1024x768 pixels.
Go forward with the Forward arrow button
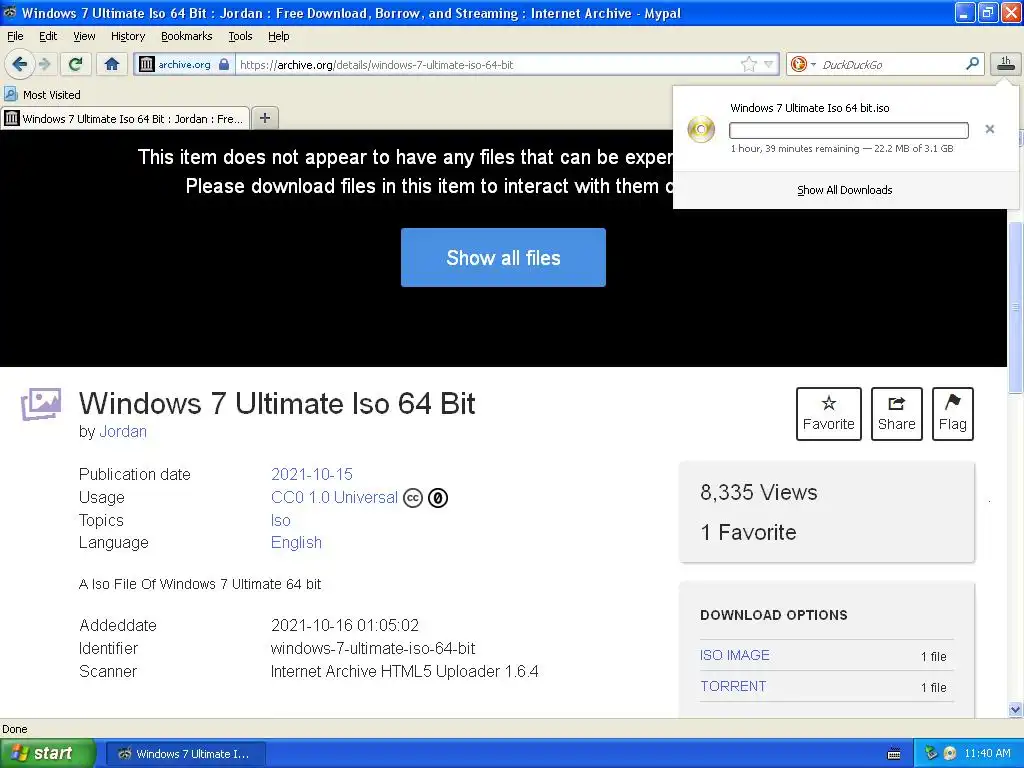(44, 64)
